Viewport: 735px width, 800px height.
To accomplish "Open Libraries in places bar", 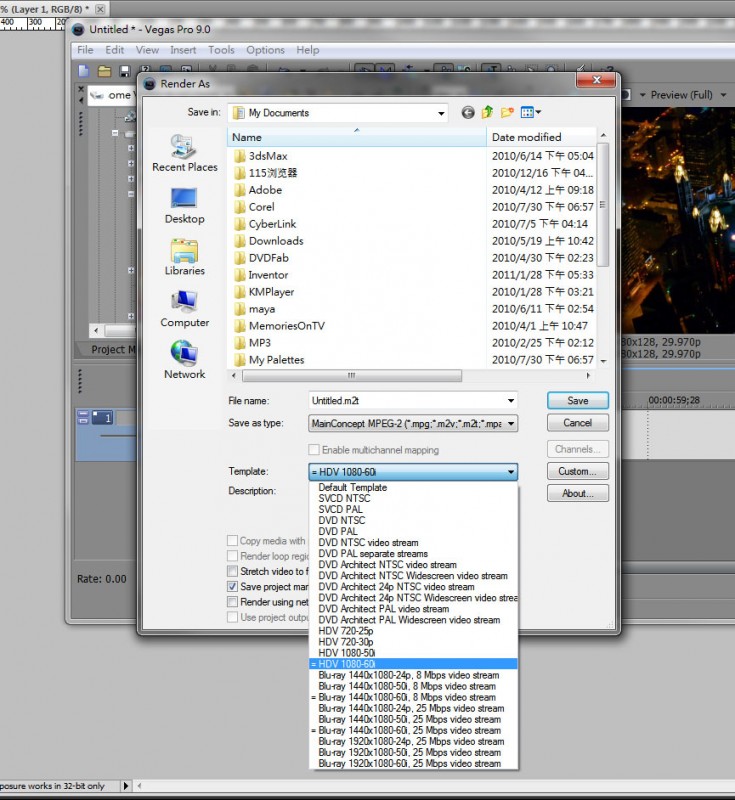I will [184, 257].
